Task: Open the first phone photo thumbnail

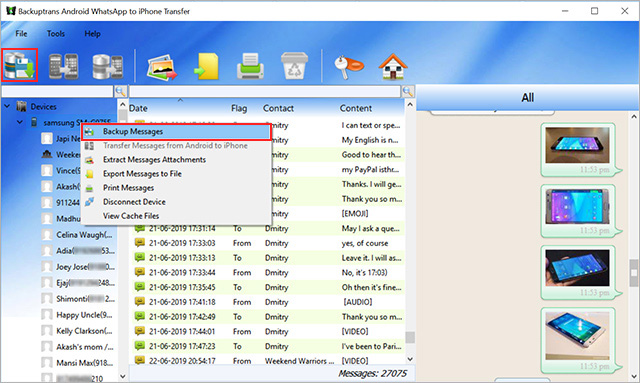Action: [577, 145]
